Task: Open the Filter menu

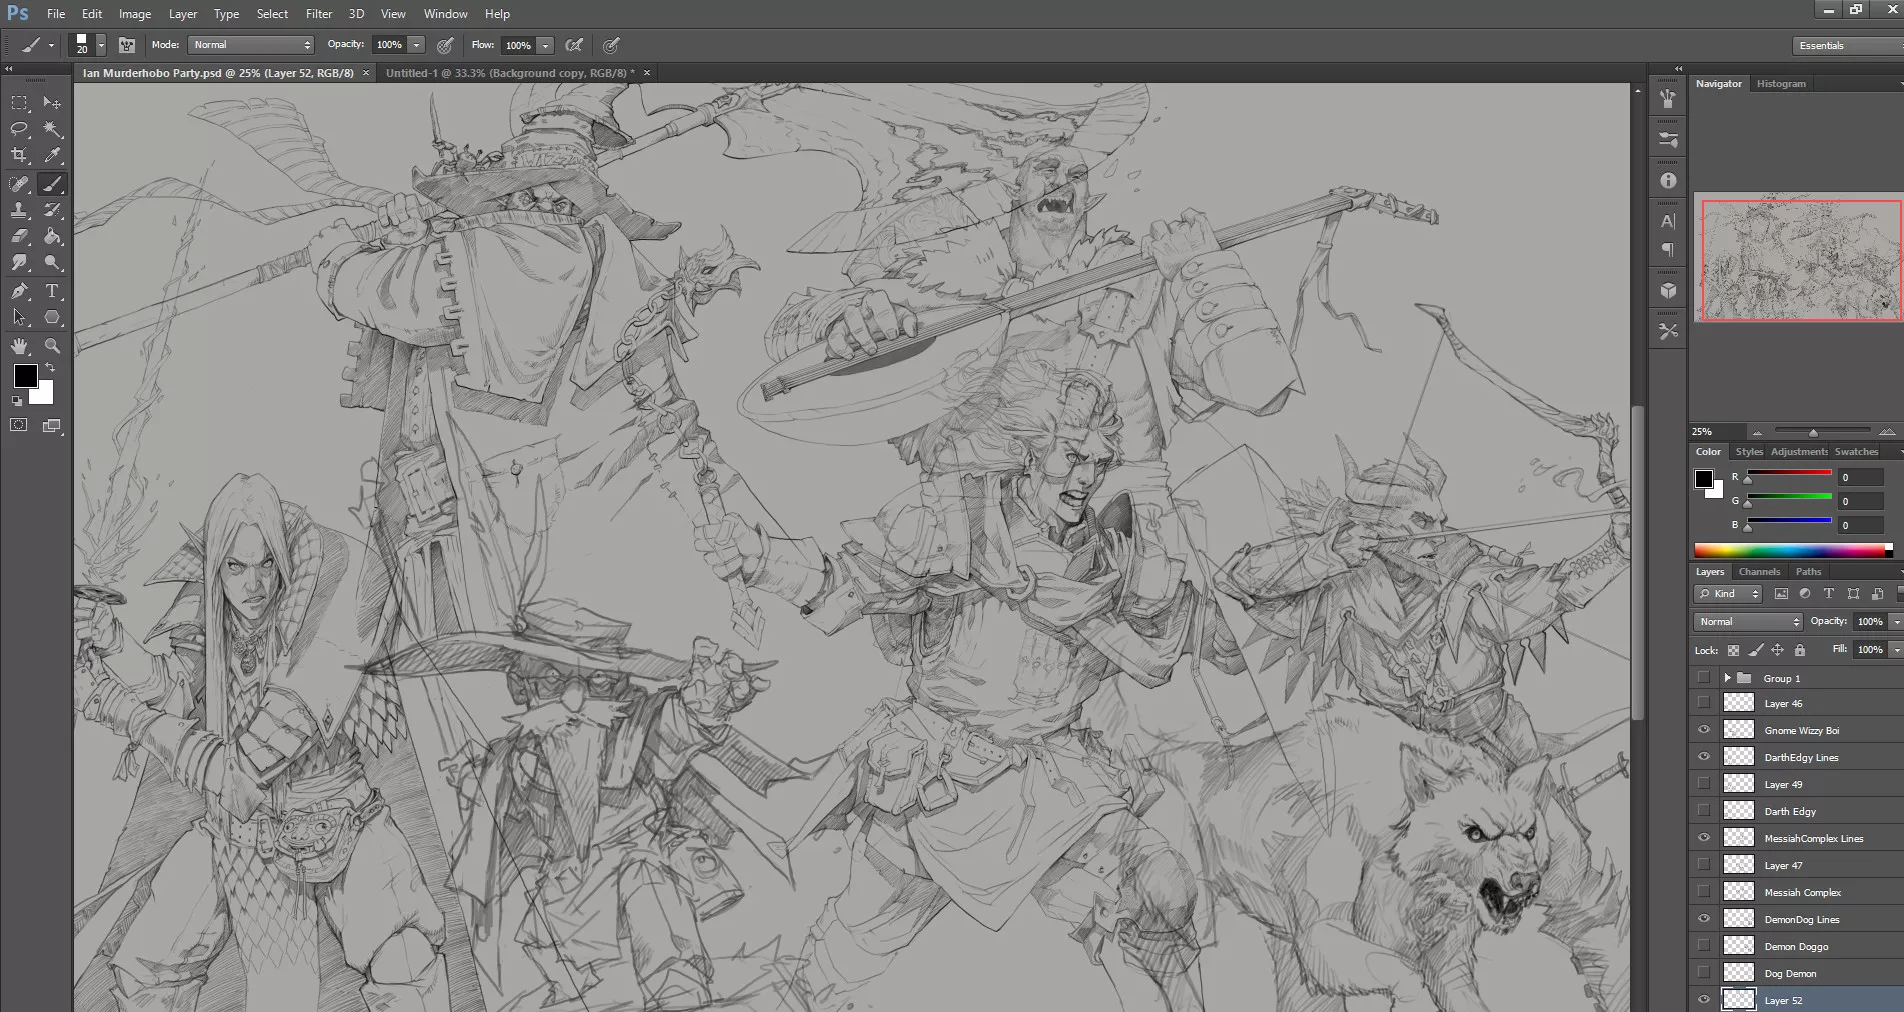Action: pos(318,14)
